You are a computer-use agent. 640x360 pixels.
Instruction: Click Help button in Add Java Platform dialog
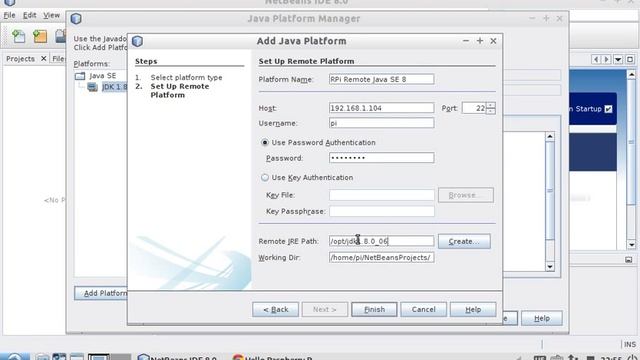click(x=473, y=309)
